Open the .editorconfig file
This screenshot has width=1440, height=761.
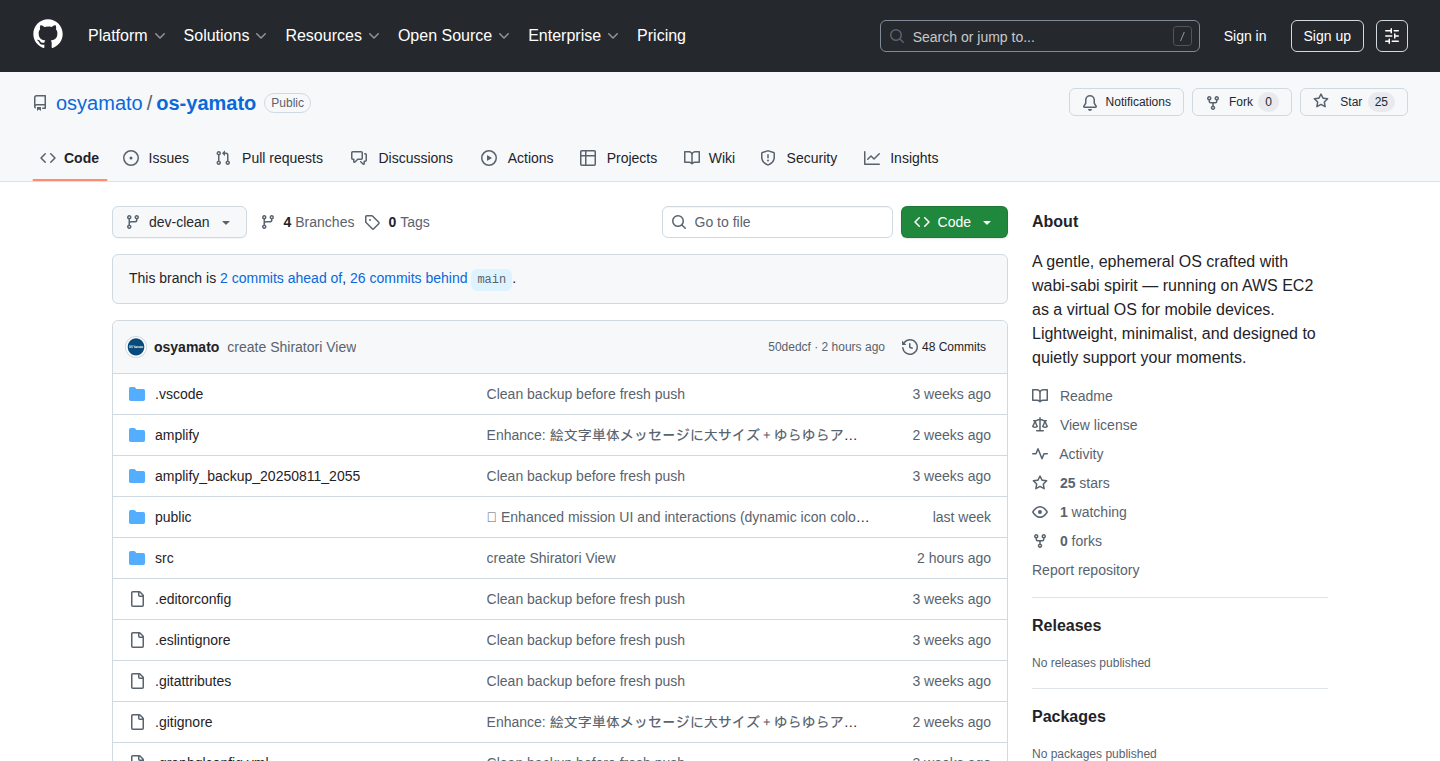click(x=193, y=599)
